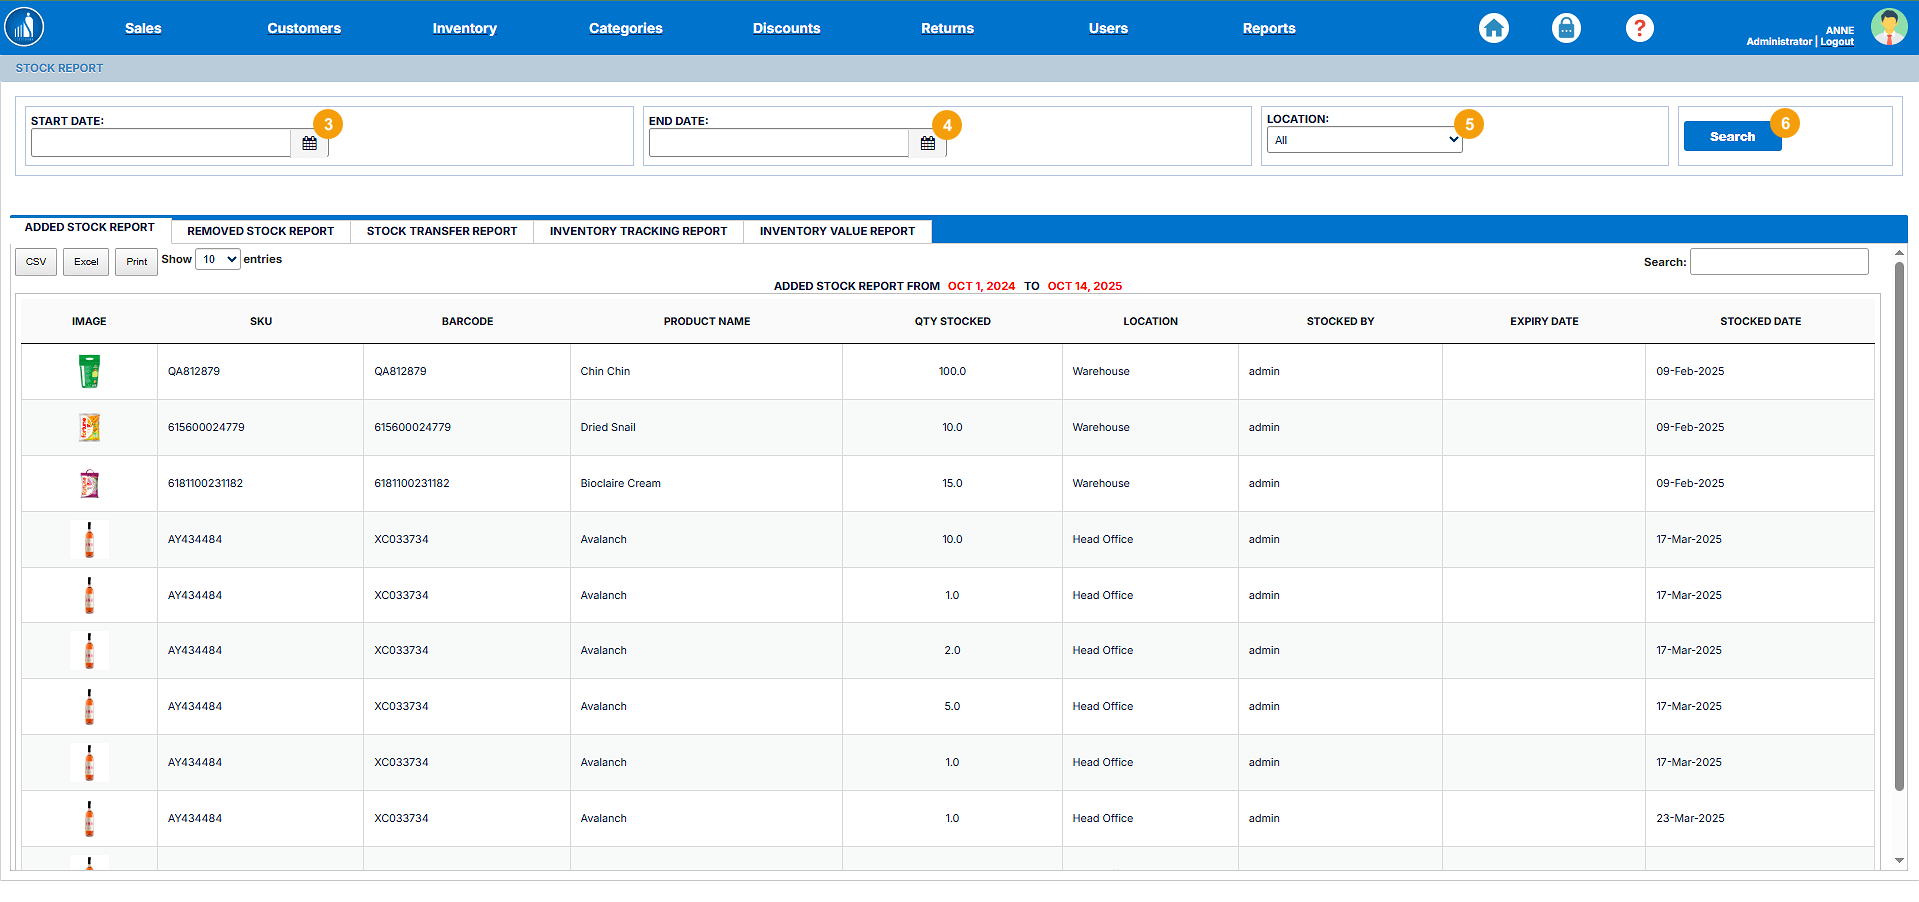Viewport: 1919px width, 902px height.
Task: Click into the table Search input field
Action: 1778,262
